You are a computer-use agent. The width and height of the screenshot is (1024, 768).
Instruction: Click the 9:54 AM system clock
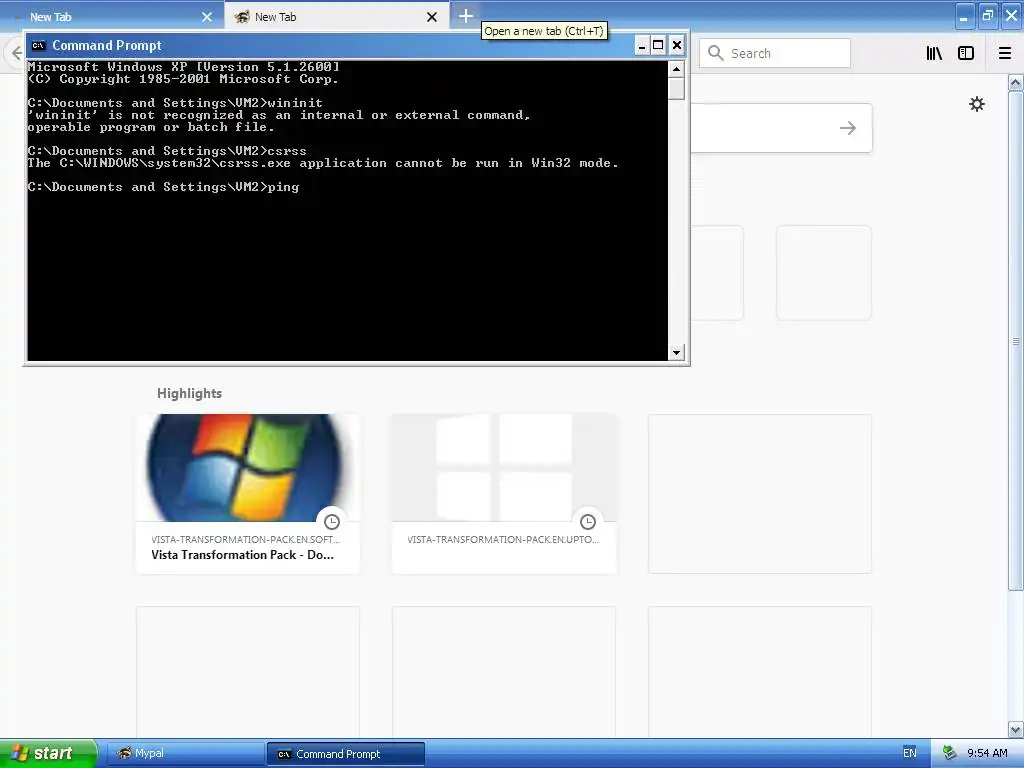[x=987, y=753]
